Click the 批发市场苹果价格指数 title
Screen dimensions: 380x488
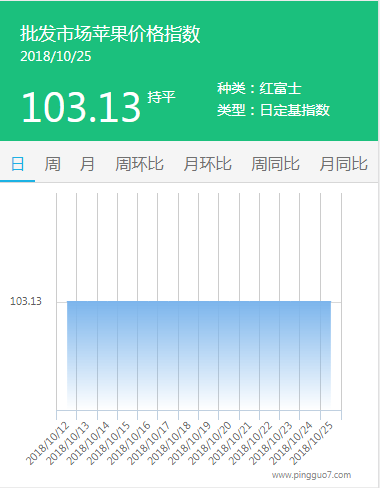point(110,34)
